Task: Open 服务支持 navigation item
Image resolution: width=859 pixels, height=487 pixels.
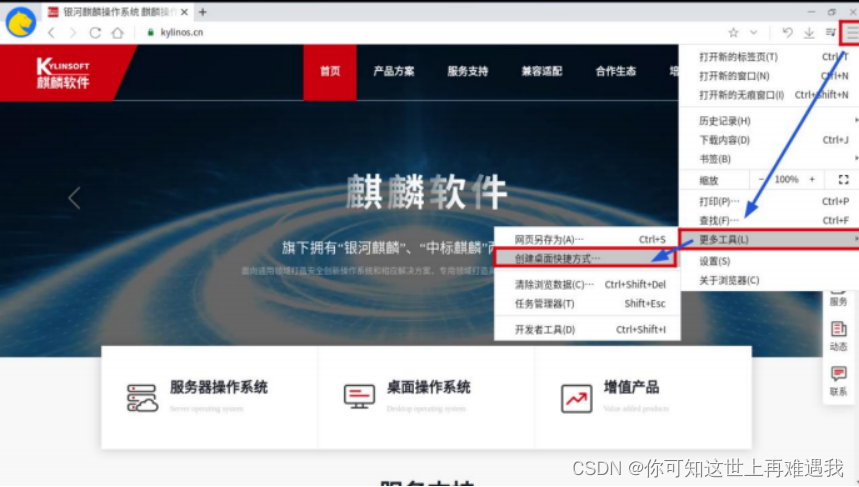Action: pyautogui.click(x=468, y=71)
